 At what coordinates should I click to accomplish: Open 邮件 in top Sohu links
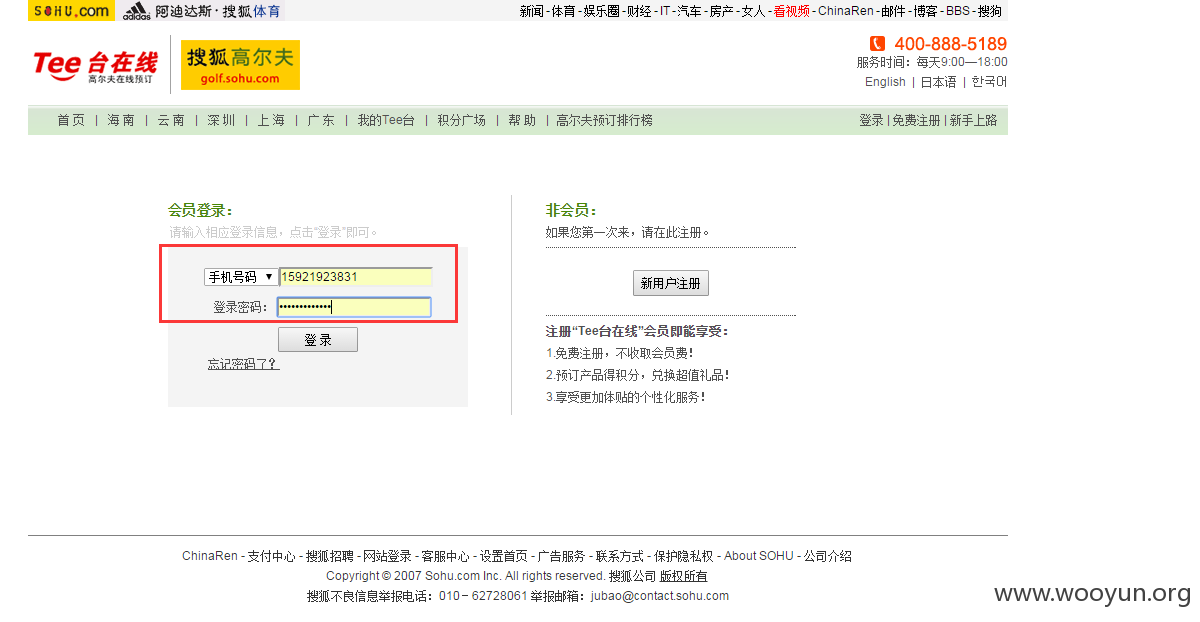893,11
